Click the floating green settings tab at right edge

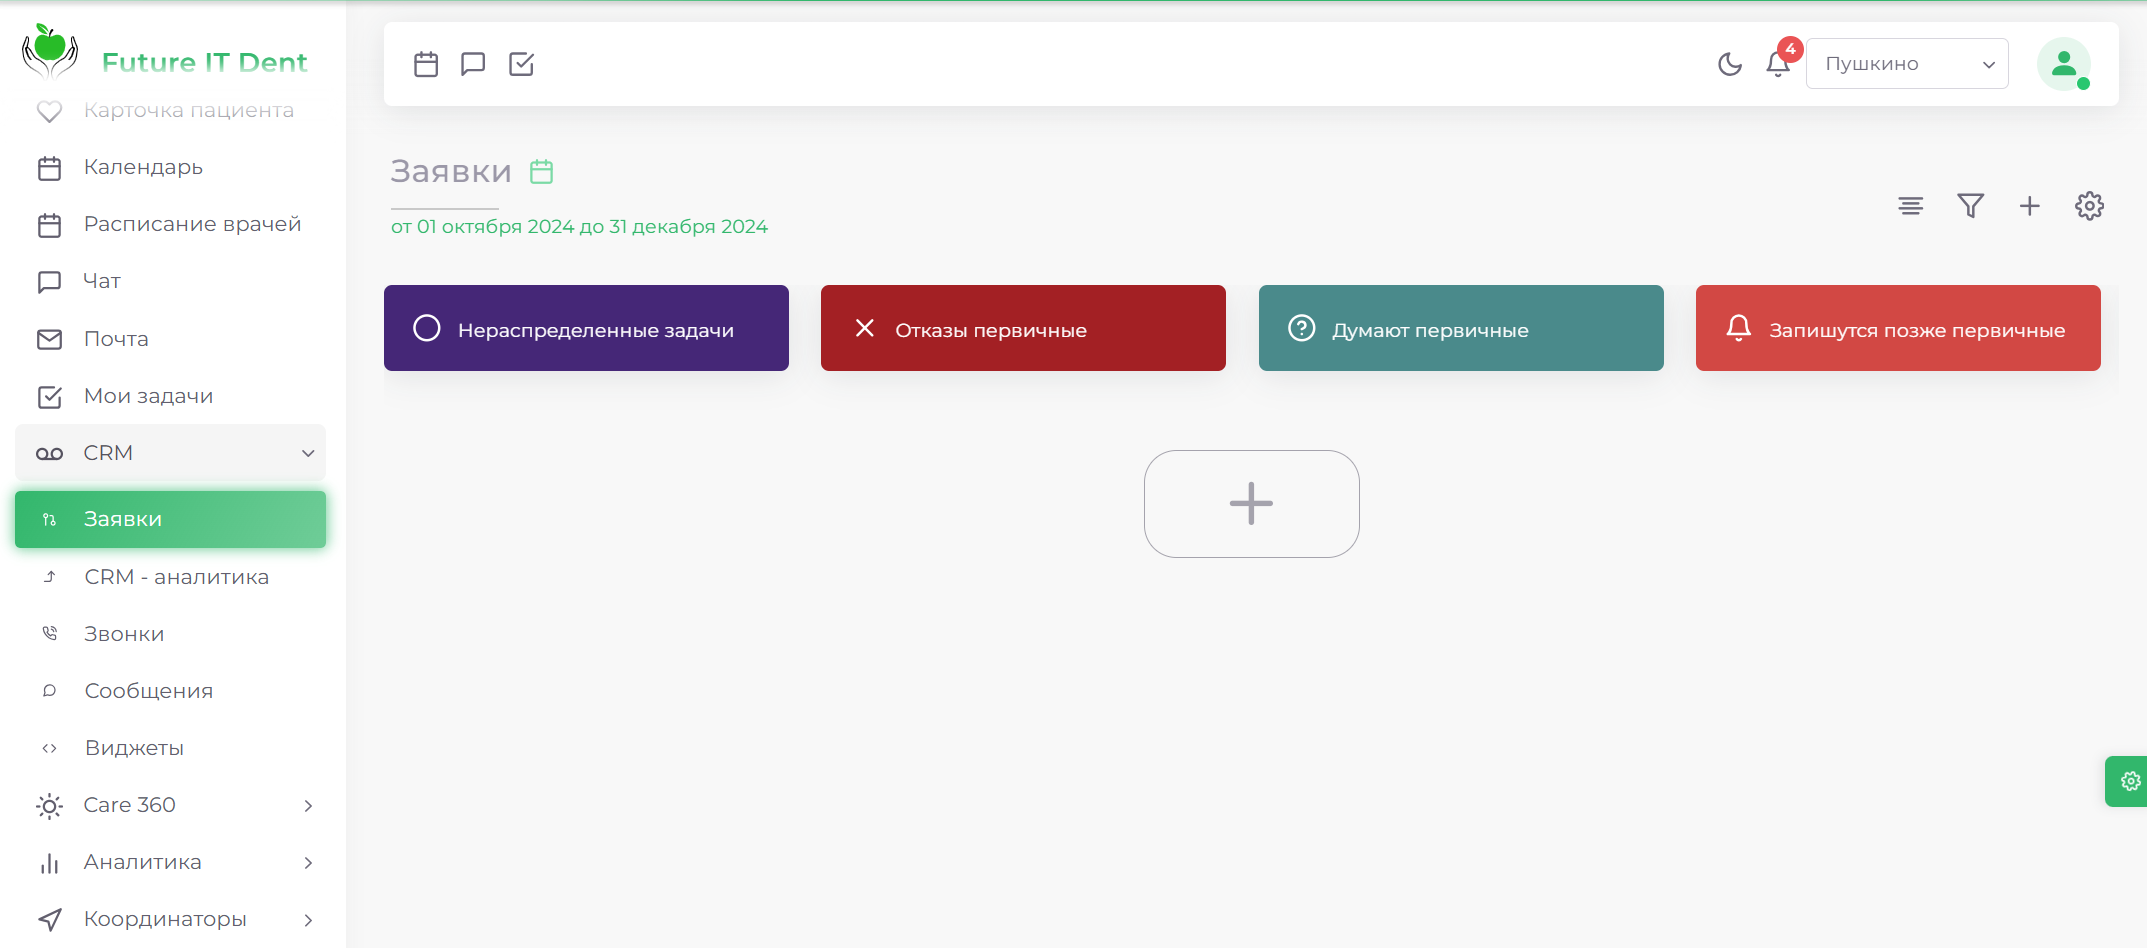(x=2127, y=781)
